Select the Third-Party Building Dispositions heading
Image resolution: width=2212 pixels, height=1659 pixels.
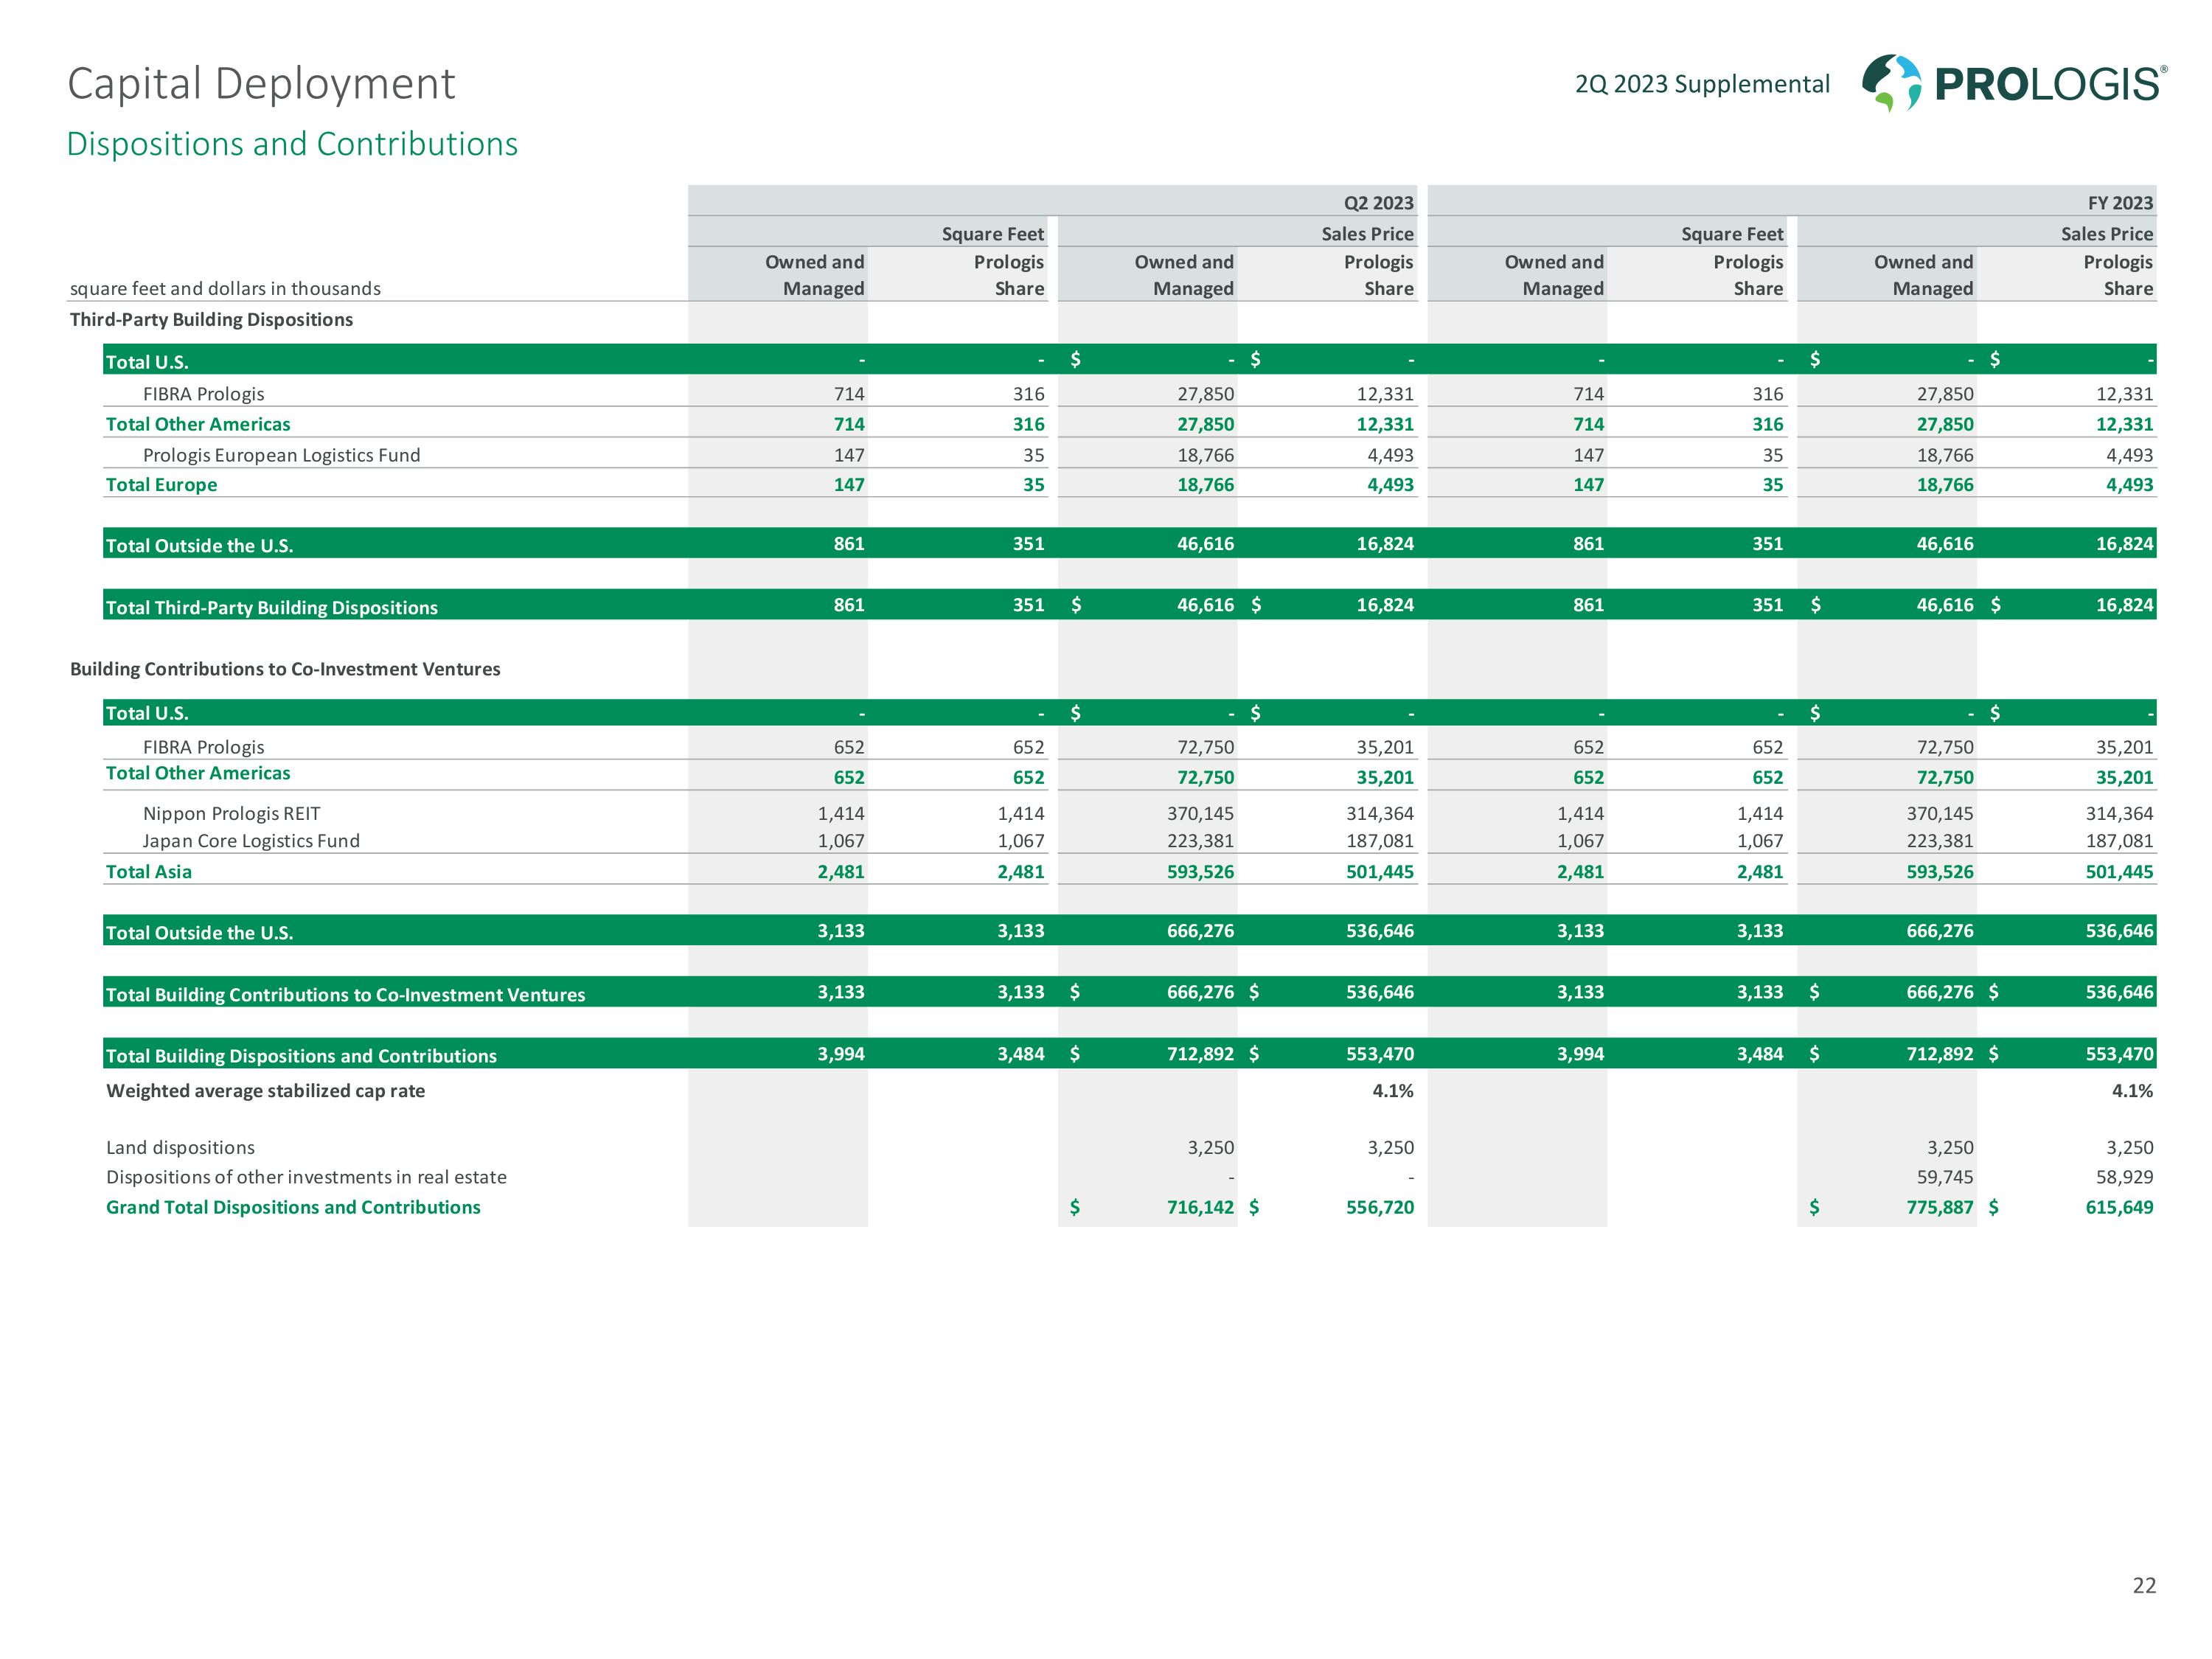(x=211, y=319)
